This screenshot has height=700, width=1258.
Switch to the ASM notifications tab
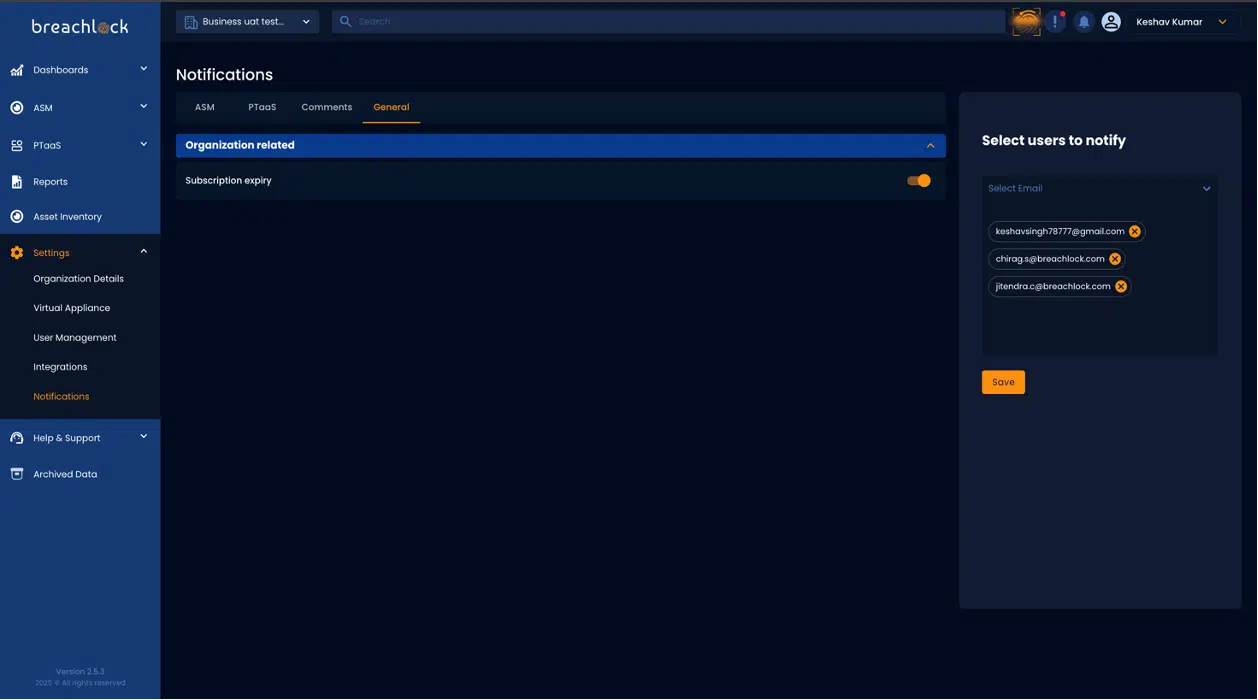205,107
